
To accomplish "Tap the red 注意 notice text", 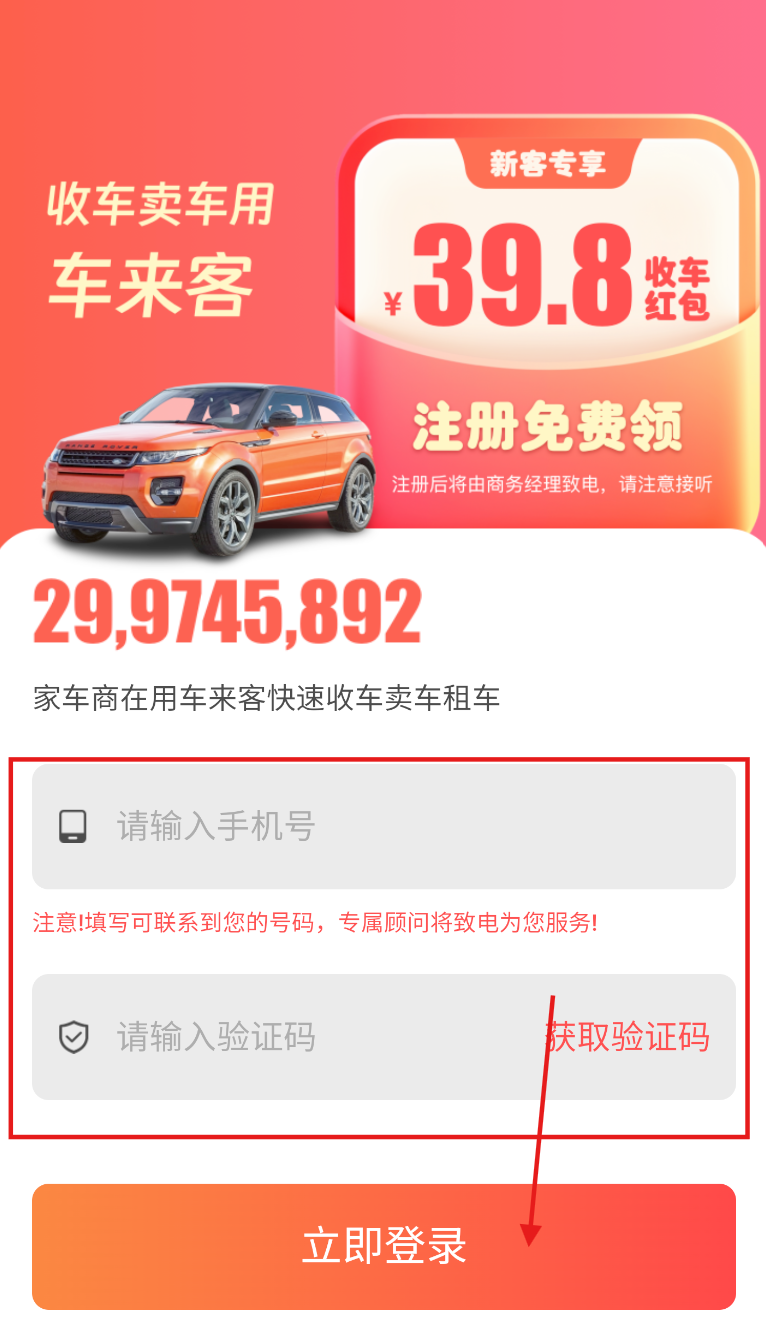I will [x=315, y=923].
